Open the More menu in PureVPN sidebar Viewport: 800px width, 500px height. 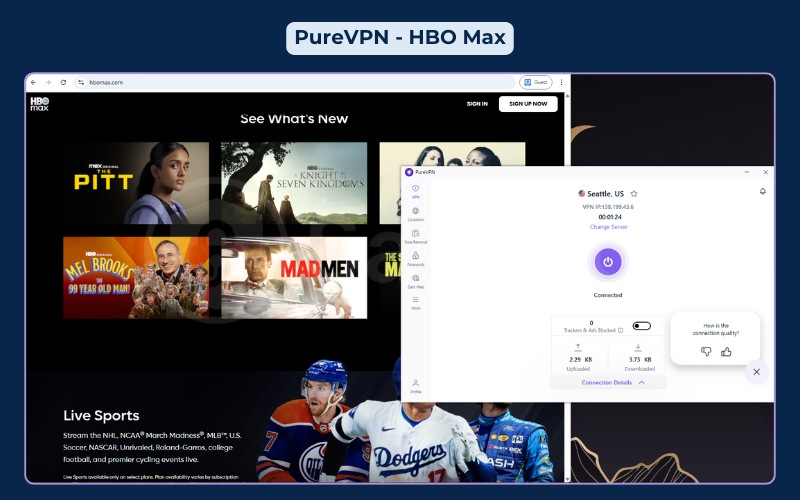pyautogui.click(x=415, y=303)
